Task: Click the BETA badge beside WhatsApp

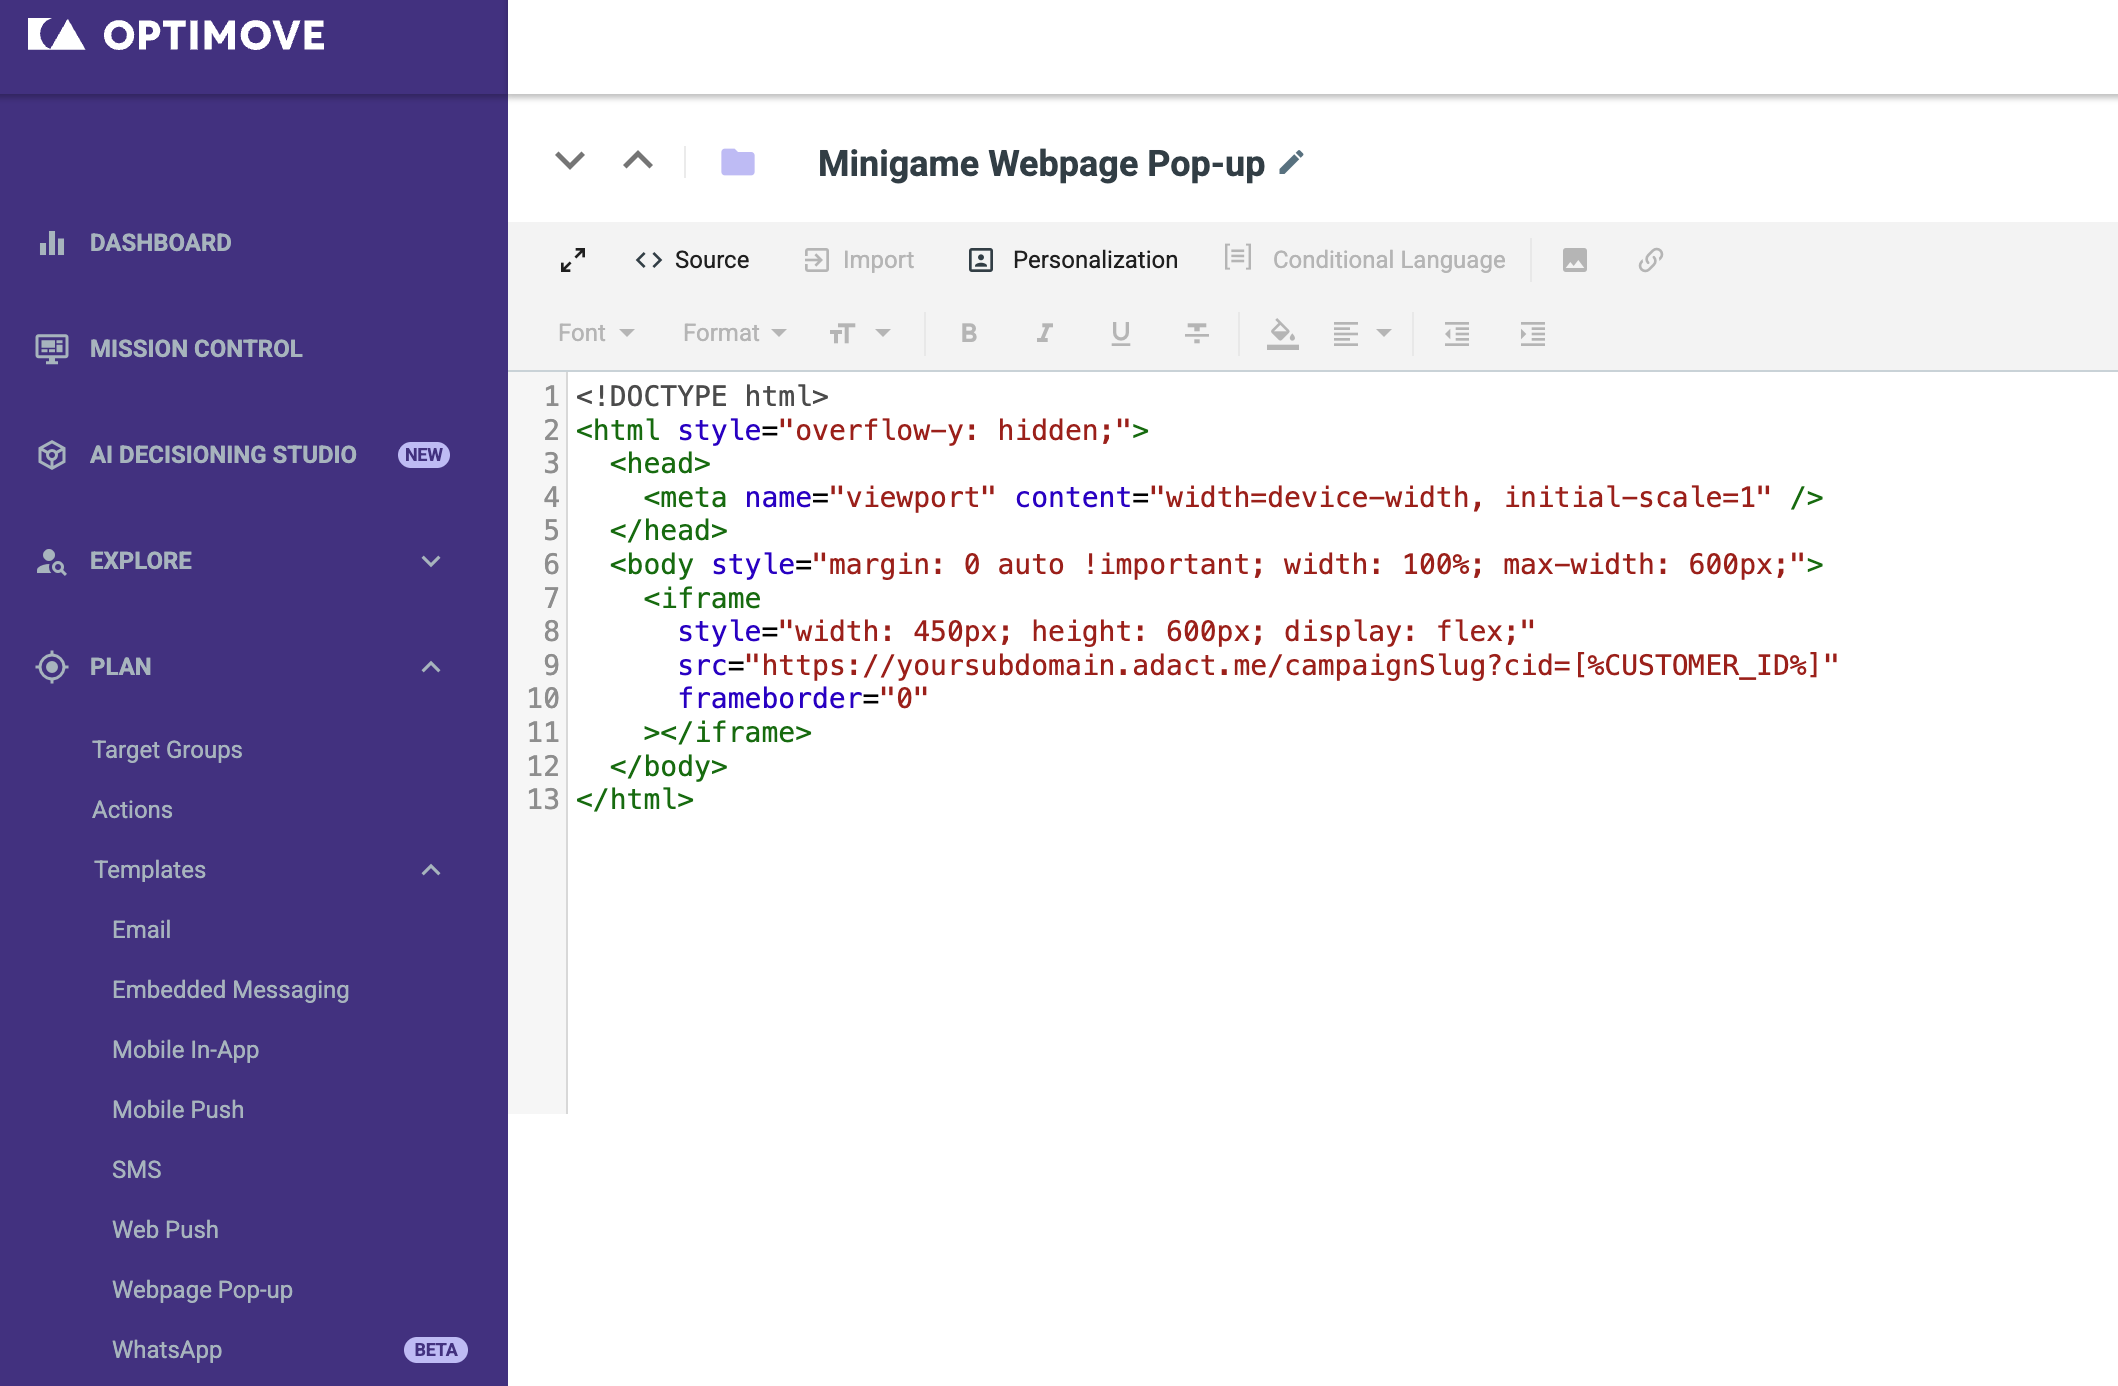Action: 436,1350
